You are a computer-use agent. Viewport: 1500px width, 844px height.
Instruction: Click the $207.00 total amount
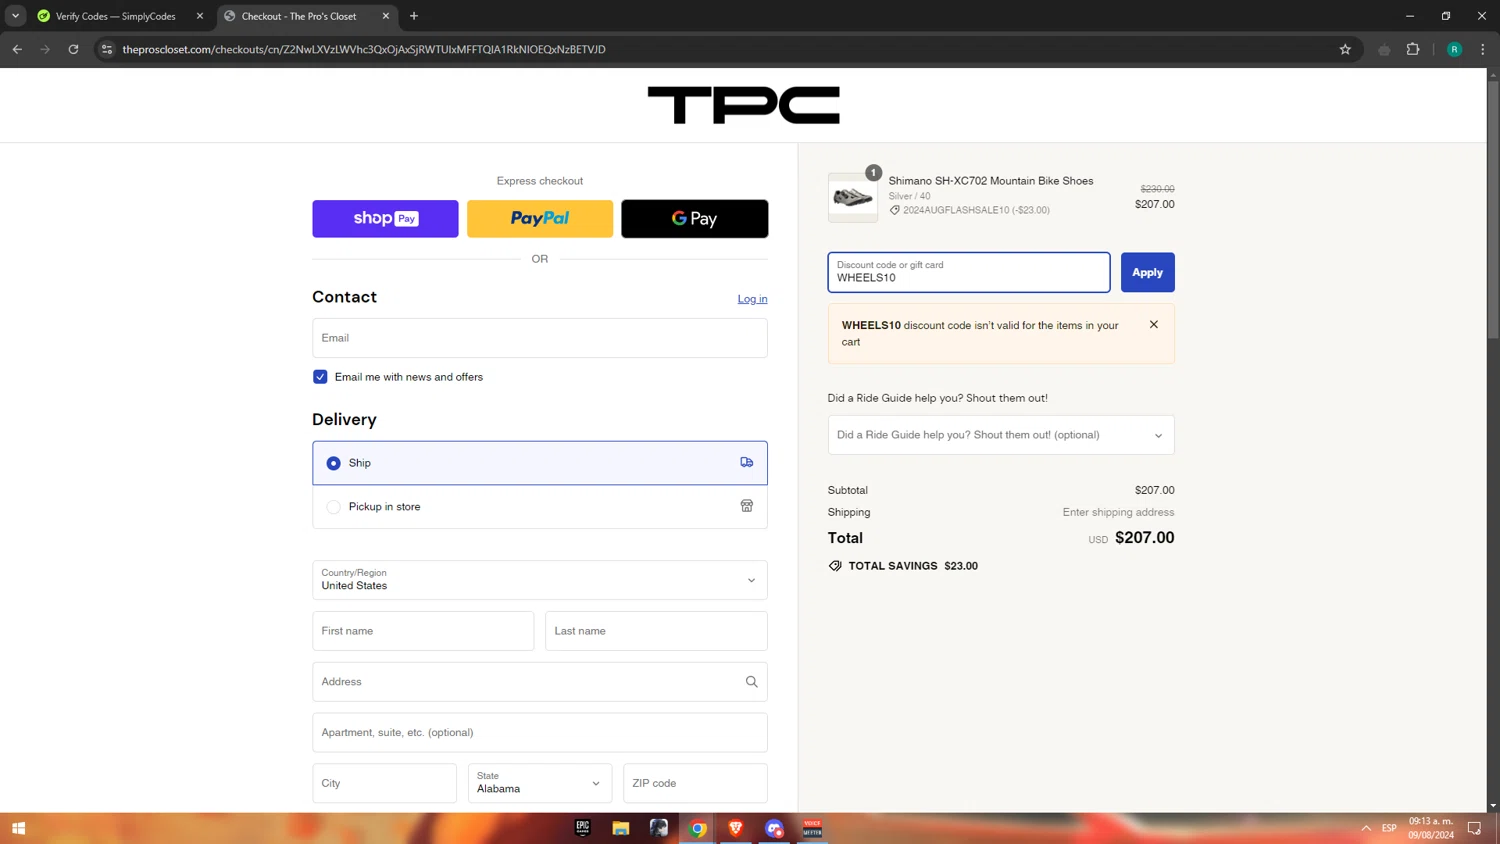[1144, 538]
